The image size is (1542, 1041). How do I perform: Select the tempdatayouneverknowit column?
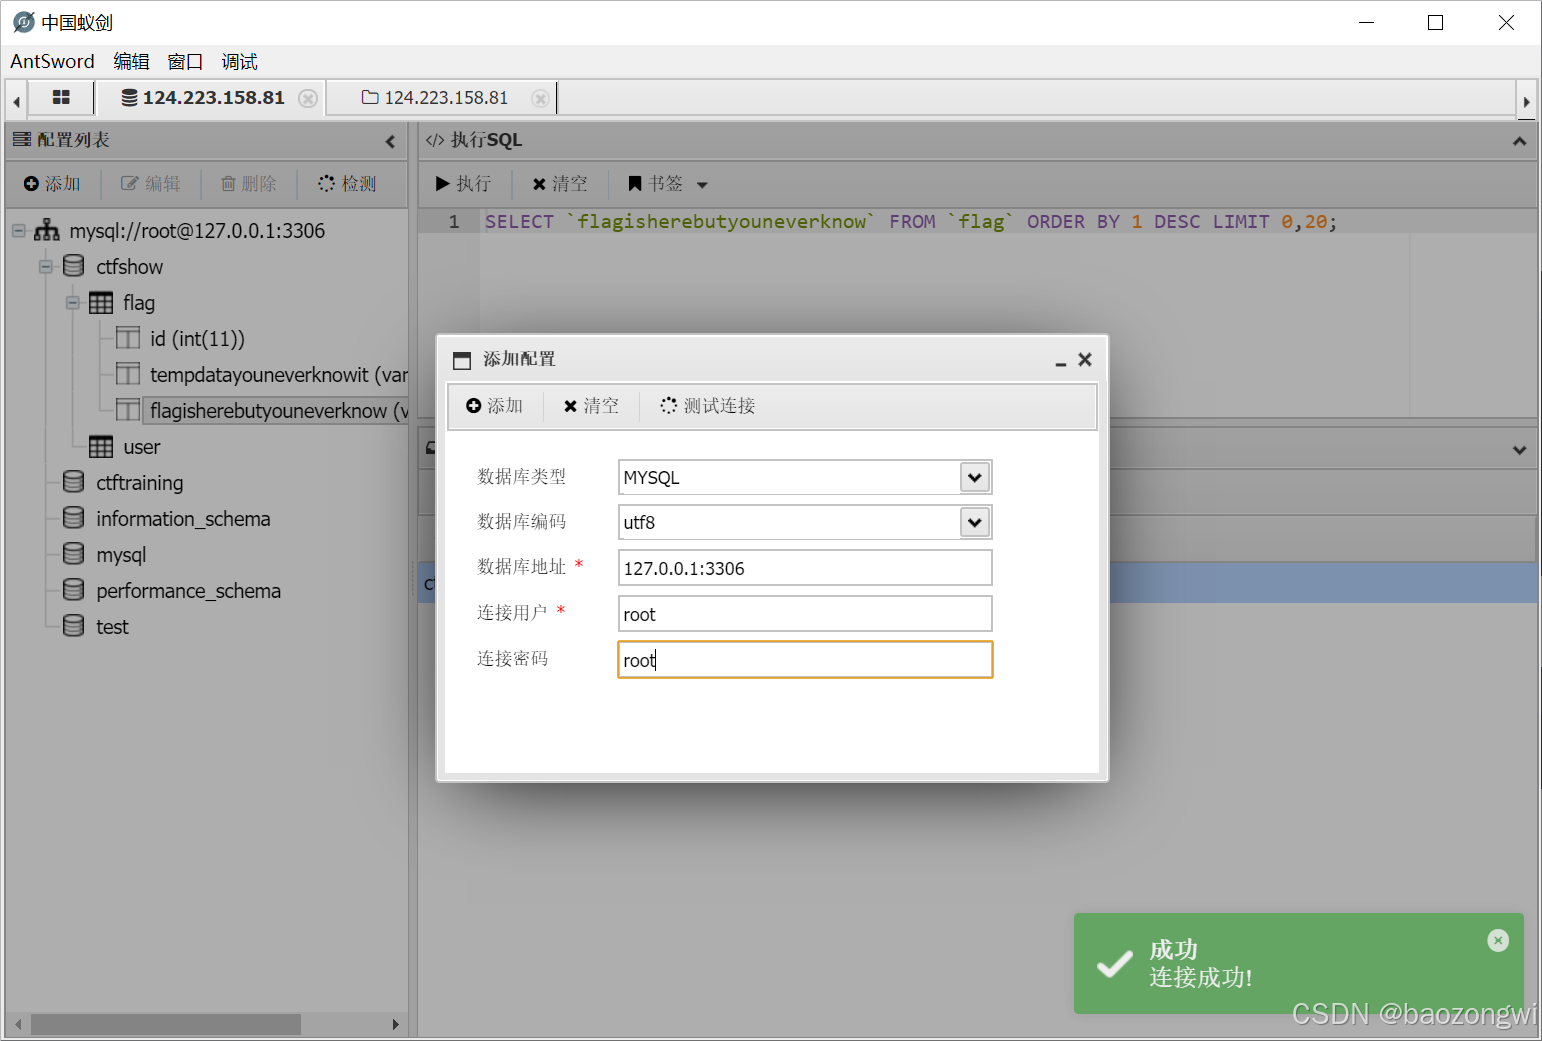279,375
